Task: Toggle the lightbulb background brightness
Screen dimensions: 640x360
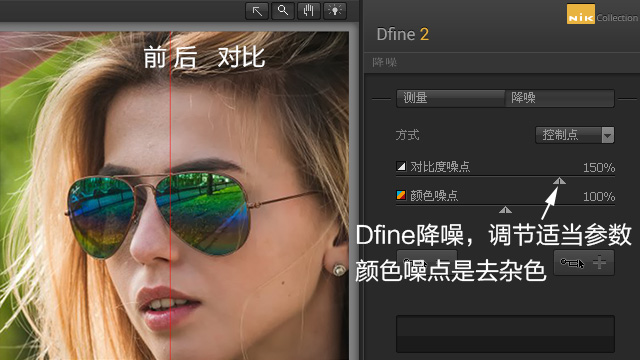Action: point(335,11)
